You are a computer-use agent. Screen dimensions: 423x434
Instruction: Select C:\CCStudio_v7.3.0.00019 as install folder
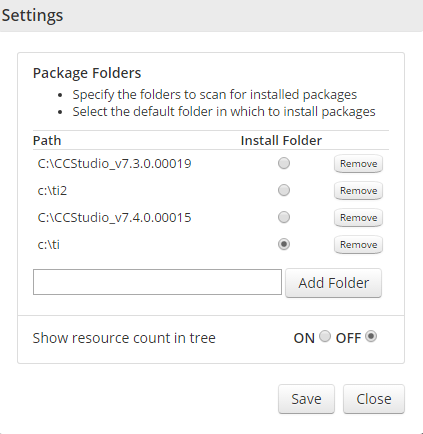pyautogui.click(x=284, y=163)
